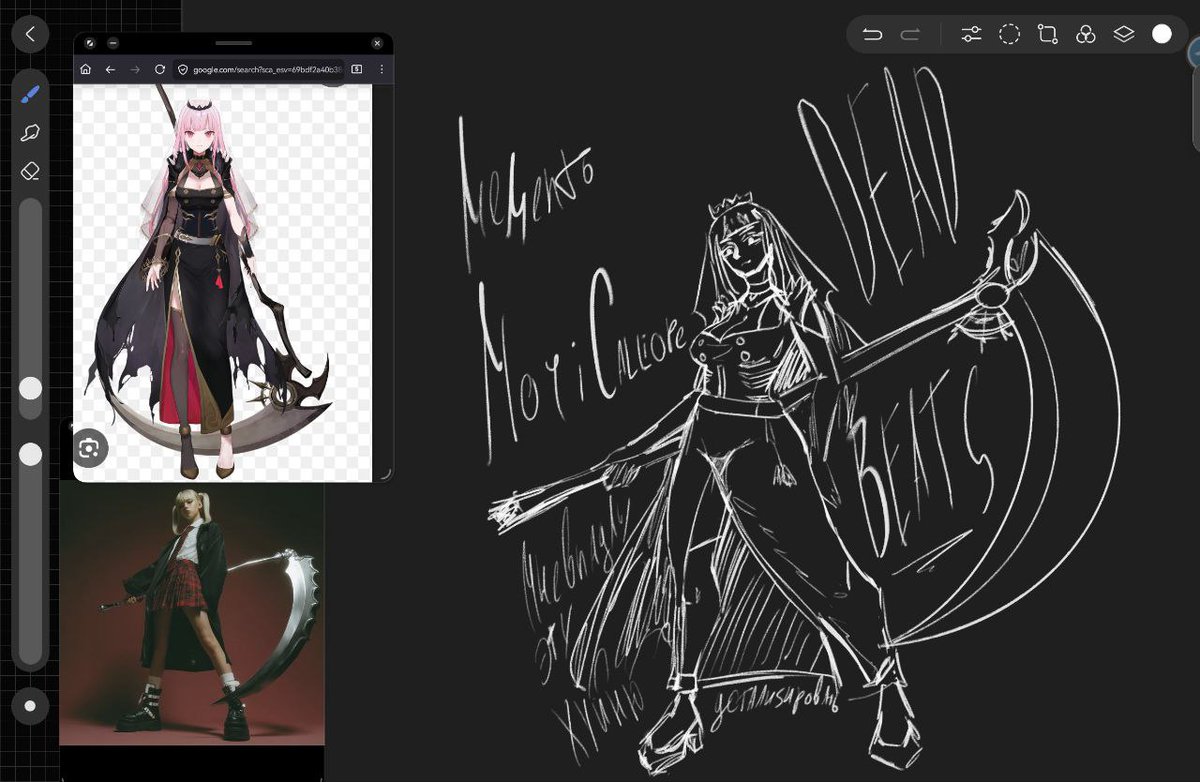The width and height of the screenshot is (1200, 782).
Task: Open the browser options menu with three dots
Action: pos(381,69)
